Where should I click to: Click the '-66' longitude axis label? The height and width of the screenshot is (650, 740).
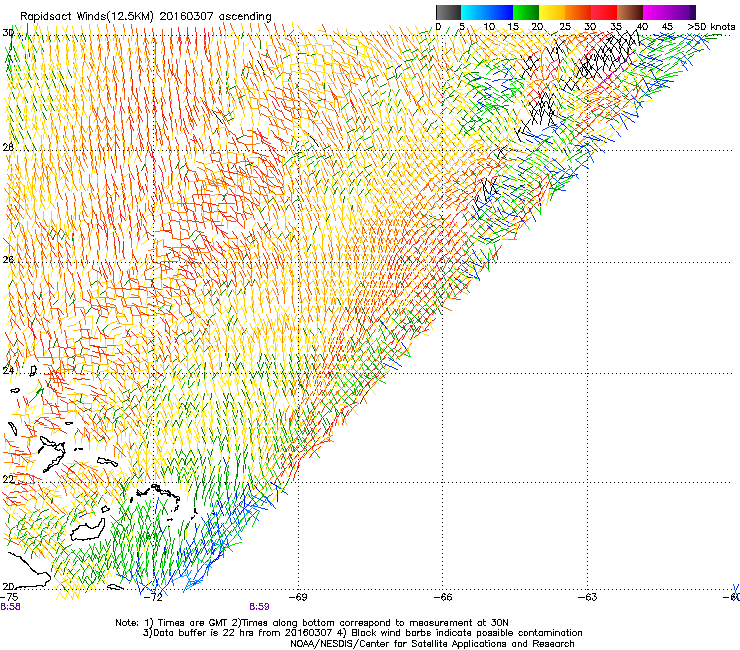pyautogui.click(x=443, y=597)
